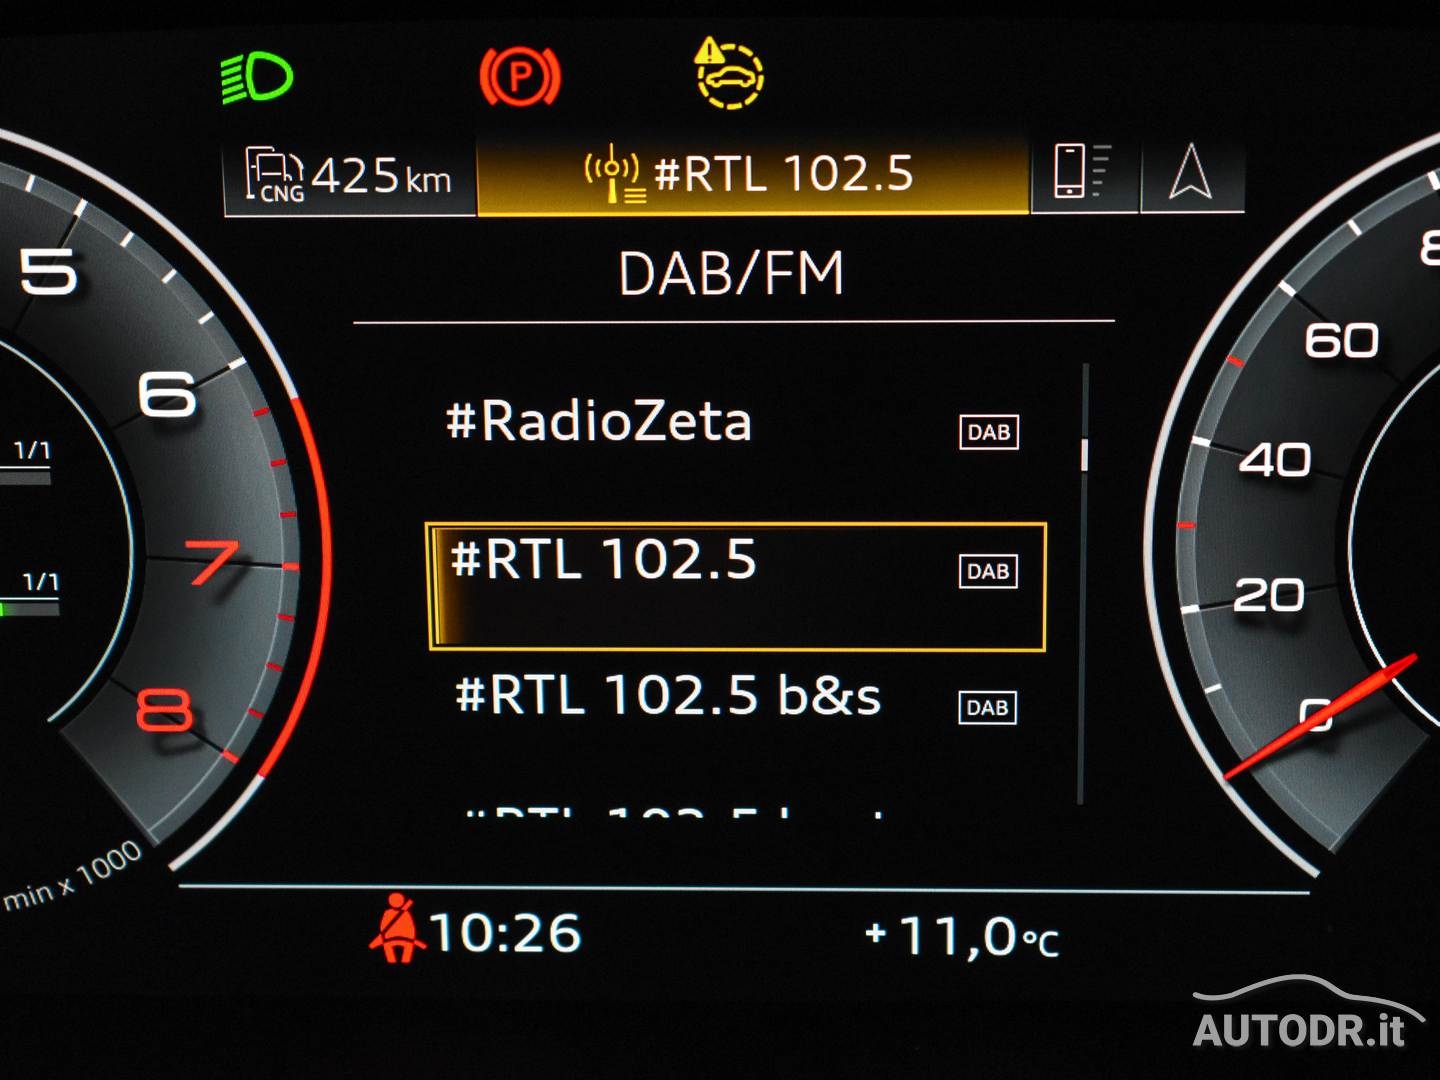This screenshot has width=1440, height=1080.
Task: Select the #RadioZeta station
Action: point(598,421)
